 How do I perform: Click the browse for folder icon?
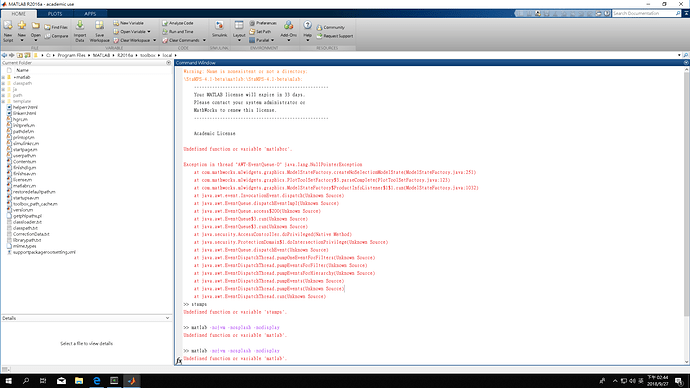point(27,55)
